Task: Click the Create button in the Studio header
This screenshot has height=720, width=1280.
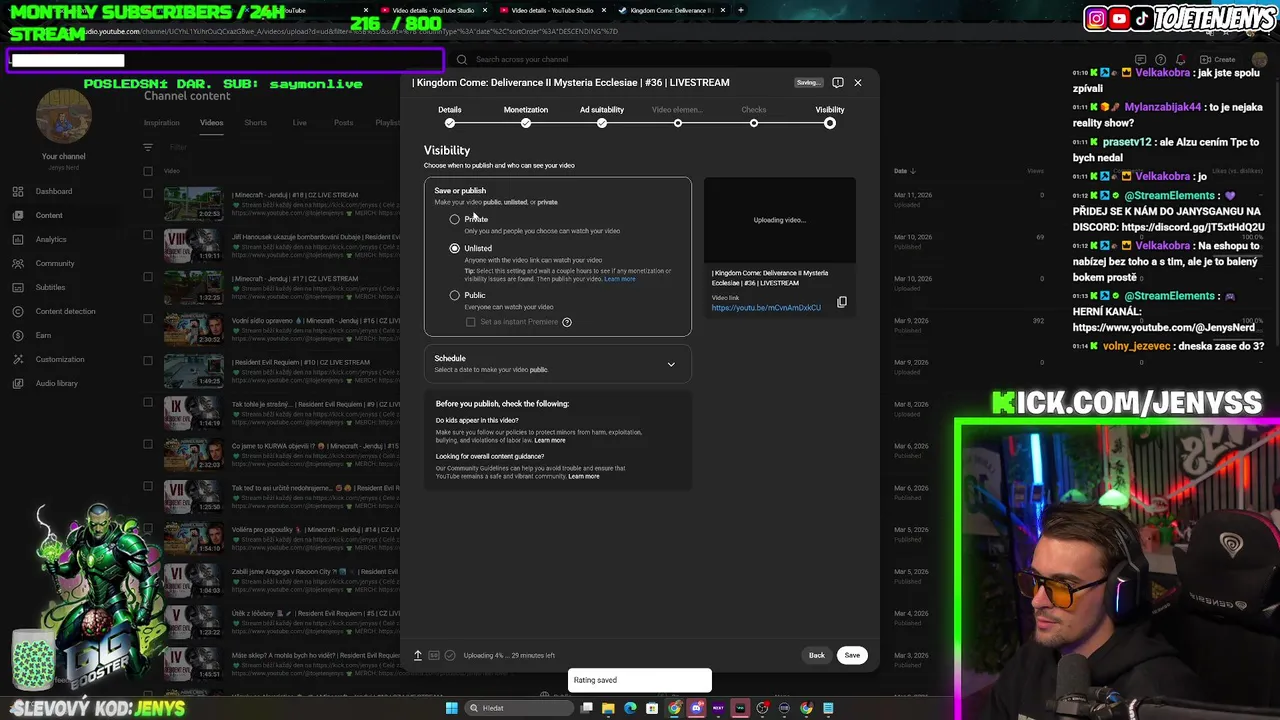Action: point(1219,59)
